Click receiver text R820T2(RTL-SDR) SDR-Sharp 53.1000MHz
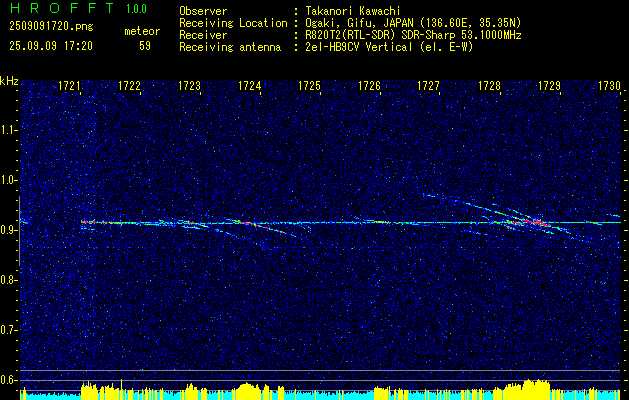 point(413,35)
